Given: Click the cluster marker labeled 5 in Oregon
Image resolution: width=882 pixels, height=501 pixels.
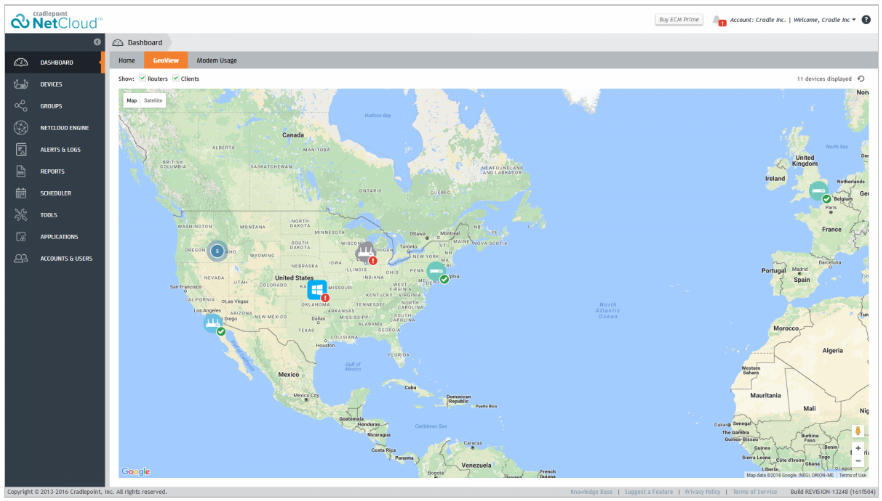Looking at the screenshot, I should (x=217, y=251).
